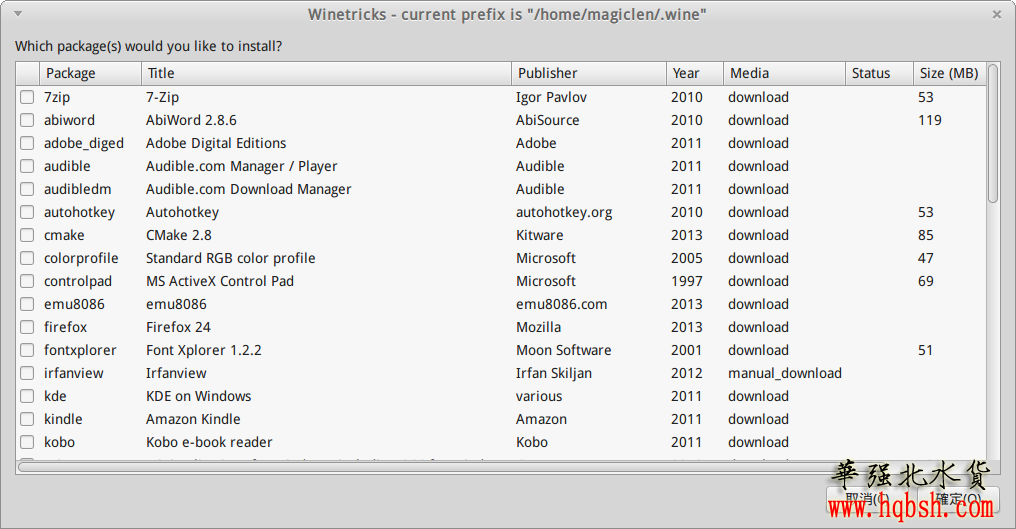
Task: Select the audibledm checkbox
Action: [x=27, y=189]
